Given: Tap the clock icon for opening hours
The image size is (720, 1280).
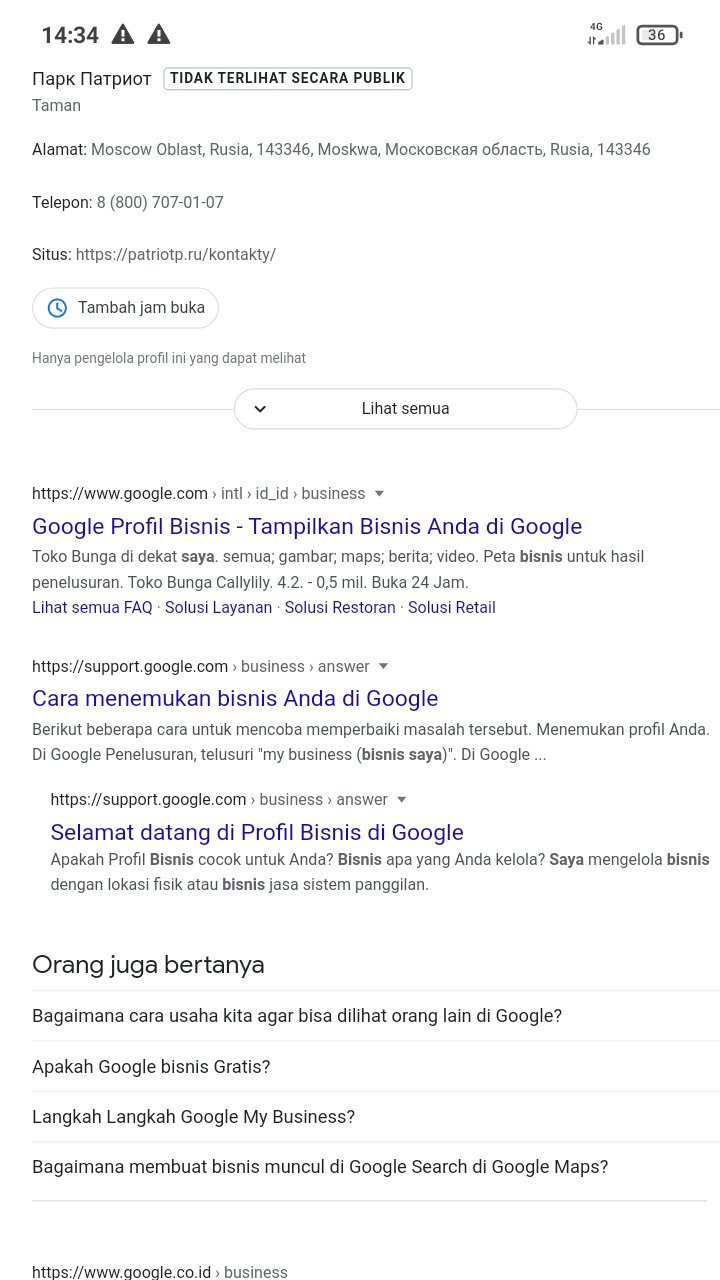Looking at the screenshot, I should click(x=58, y=308).
